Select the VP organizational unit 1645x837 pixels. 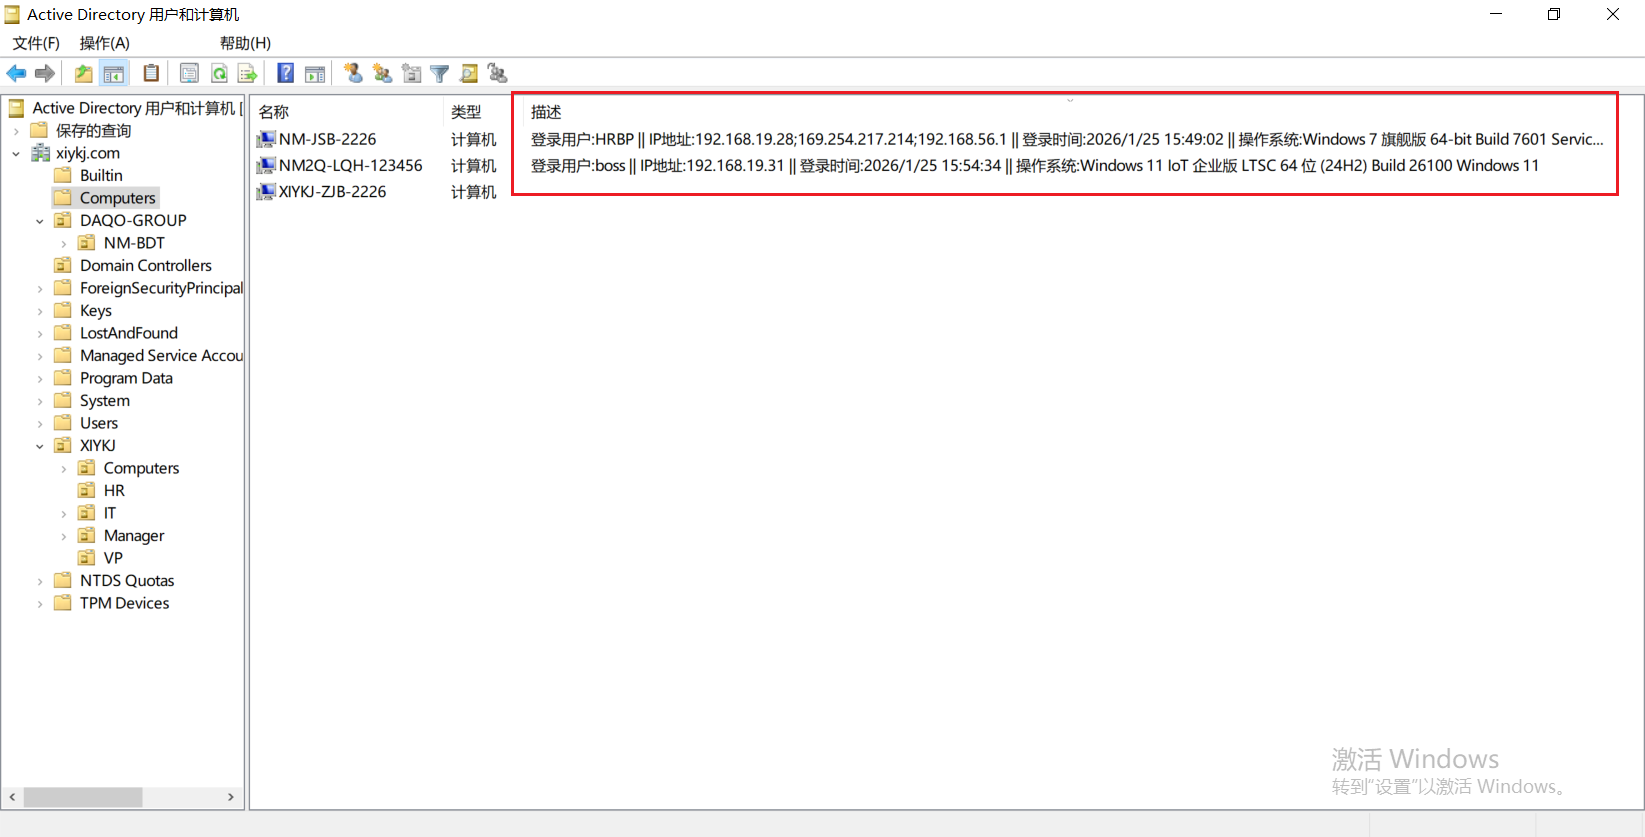click(113, 558)
